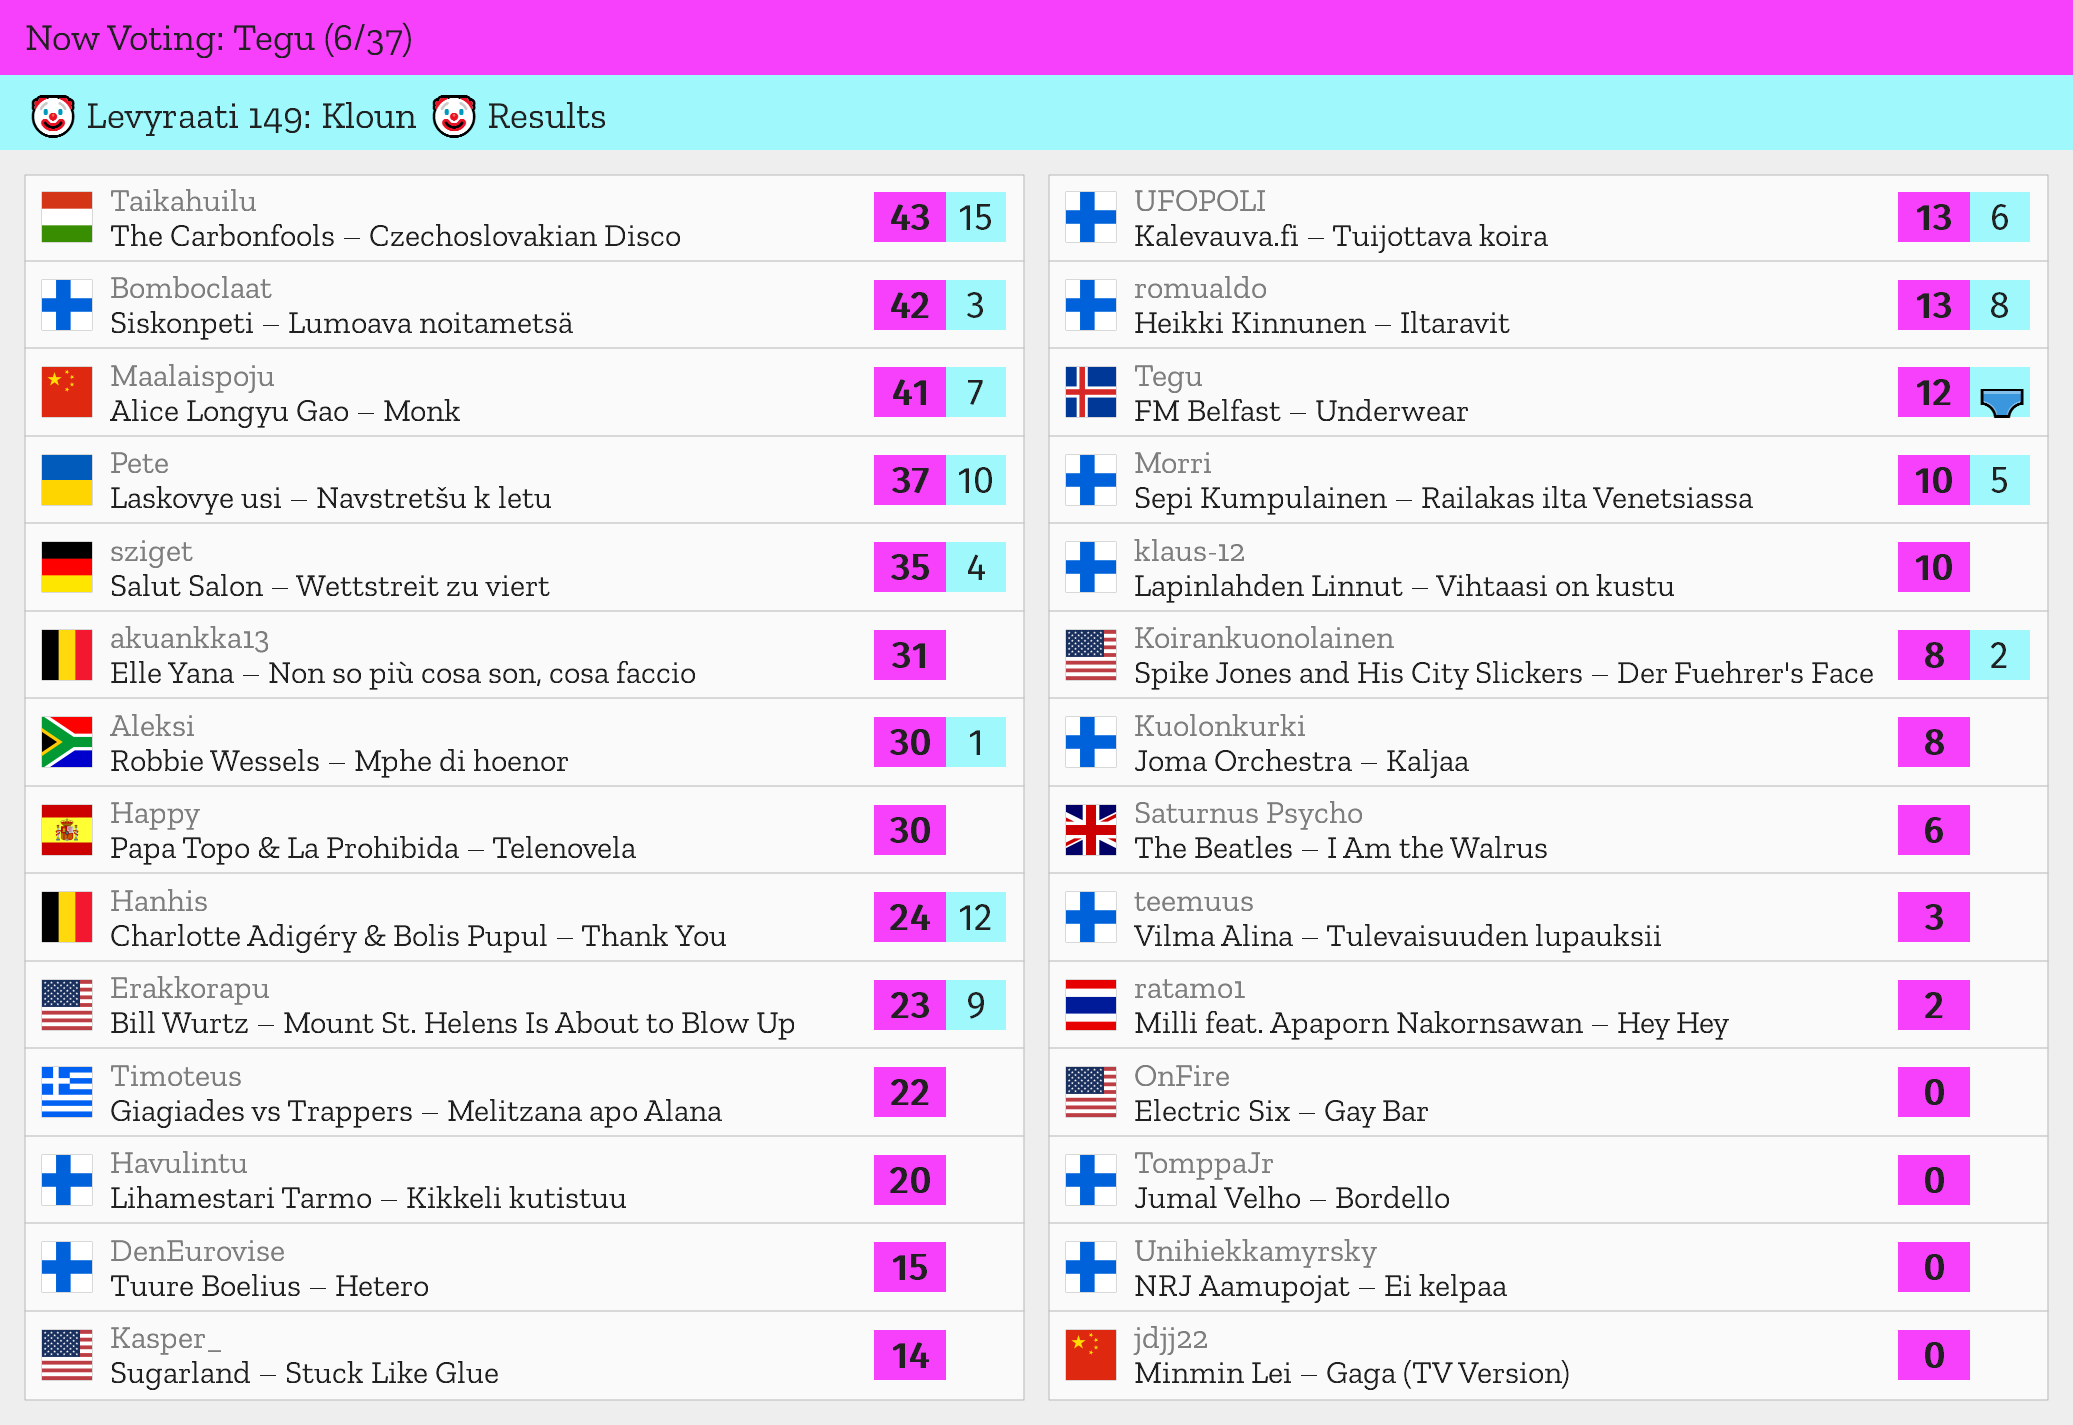Click the magenta 43 score box

click(x=910, y=218)
